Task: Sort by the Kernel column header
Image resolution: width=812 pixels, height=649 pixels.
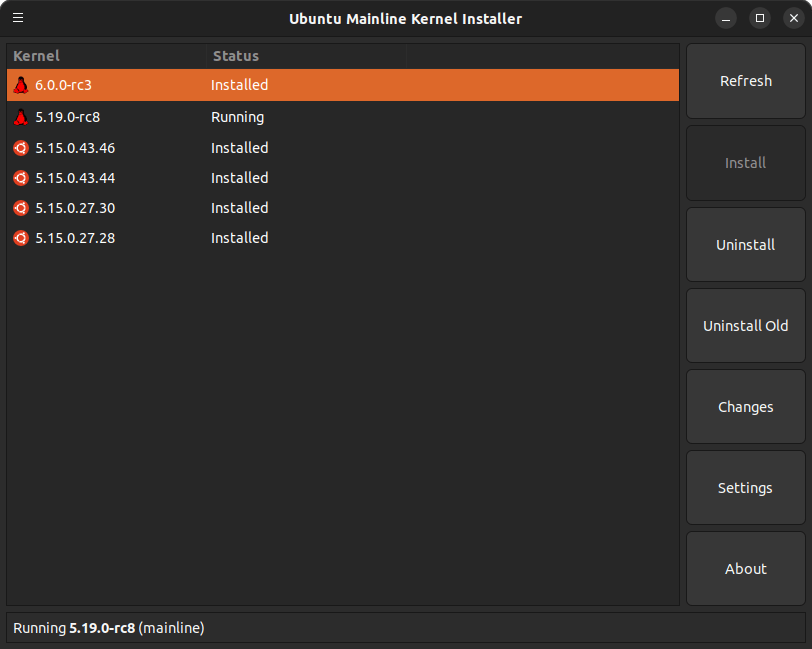Action: tap(107, 56)
